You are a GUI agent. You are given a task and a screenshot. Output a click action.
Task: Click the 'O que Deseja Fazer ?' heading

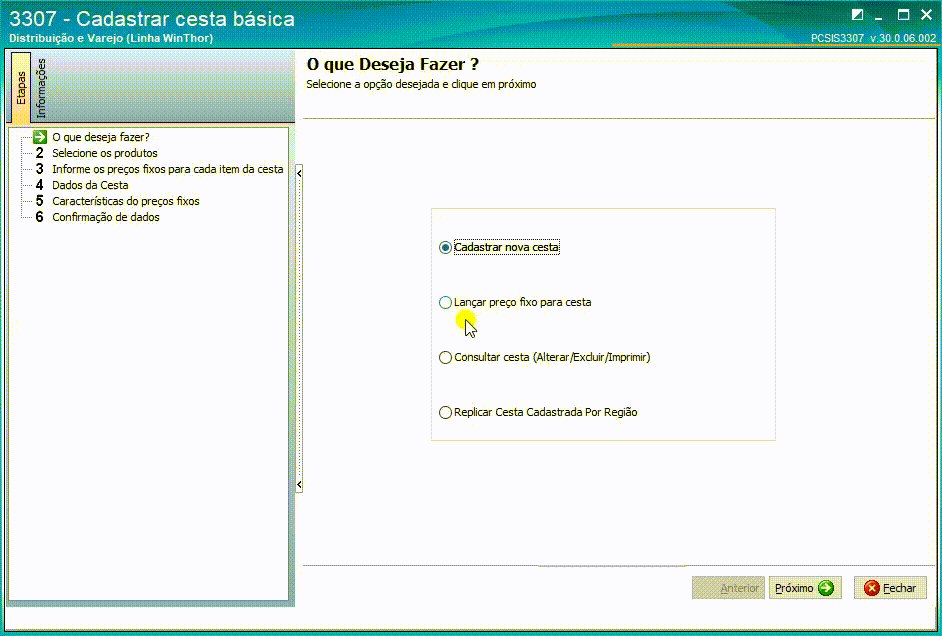click(x=392, y=65)
